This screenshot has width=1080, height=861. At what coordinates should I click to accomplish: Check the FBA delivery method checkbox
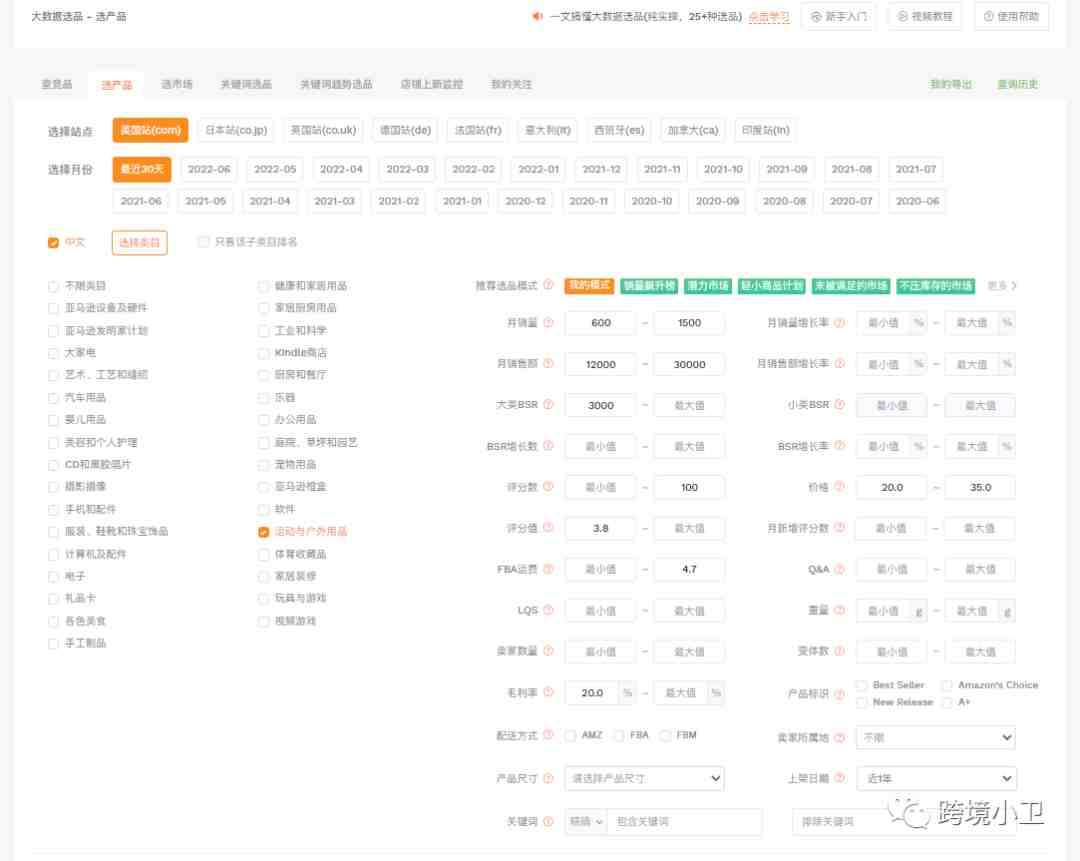click(x=619, y=736)
